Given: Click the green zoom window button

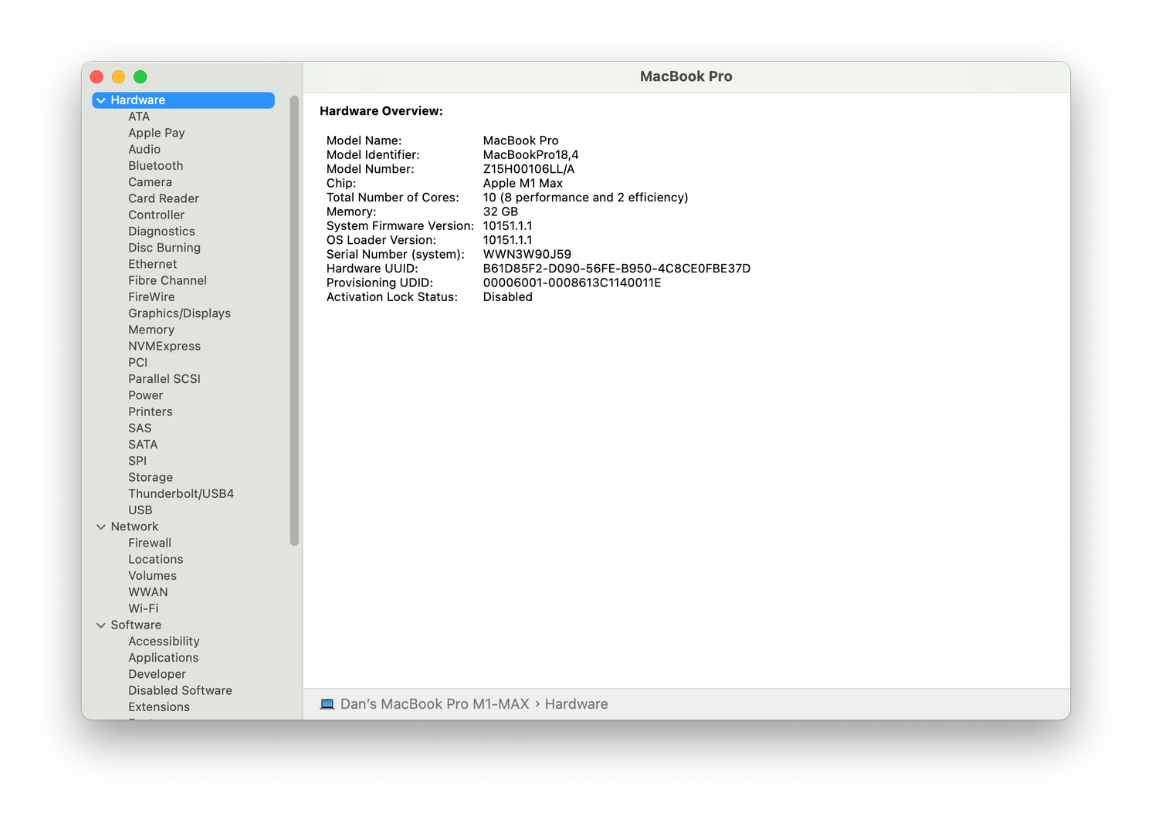Looking at the screenshot, I should pos(140,77).
